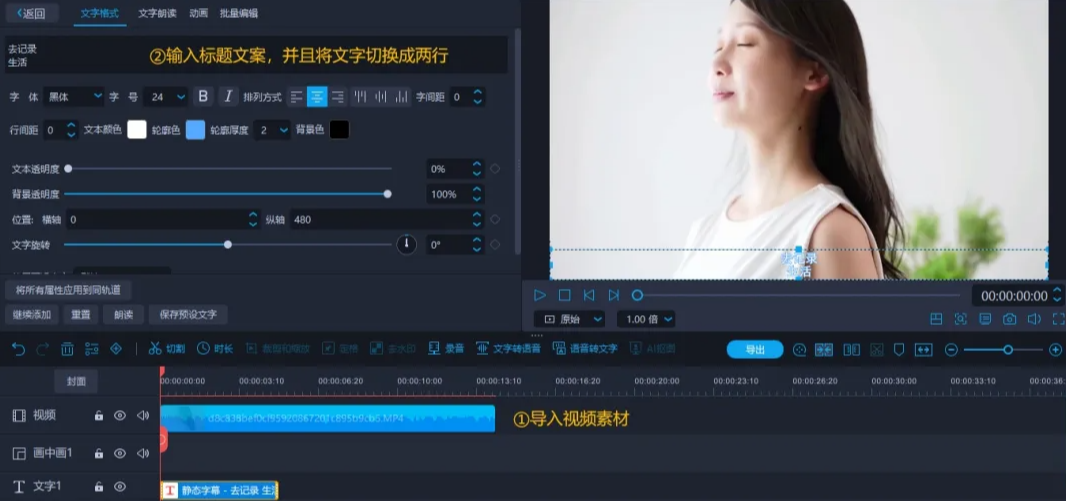Start 录音 voice recording
Image resolution: width=1066 pixels, height=501 pixels.
[446, 349]
